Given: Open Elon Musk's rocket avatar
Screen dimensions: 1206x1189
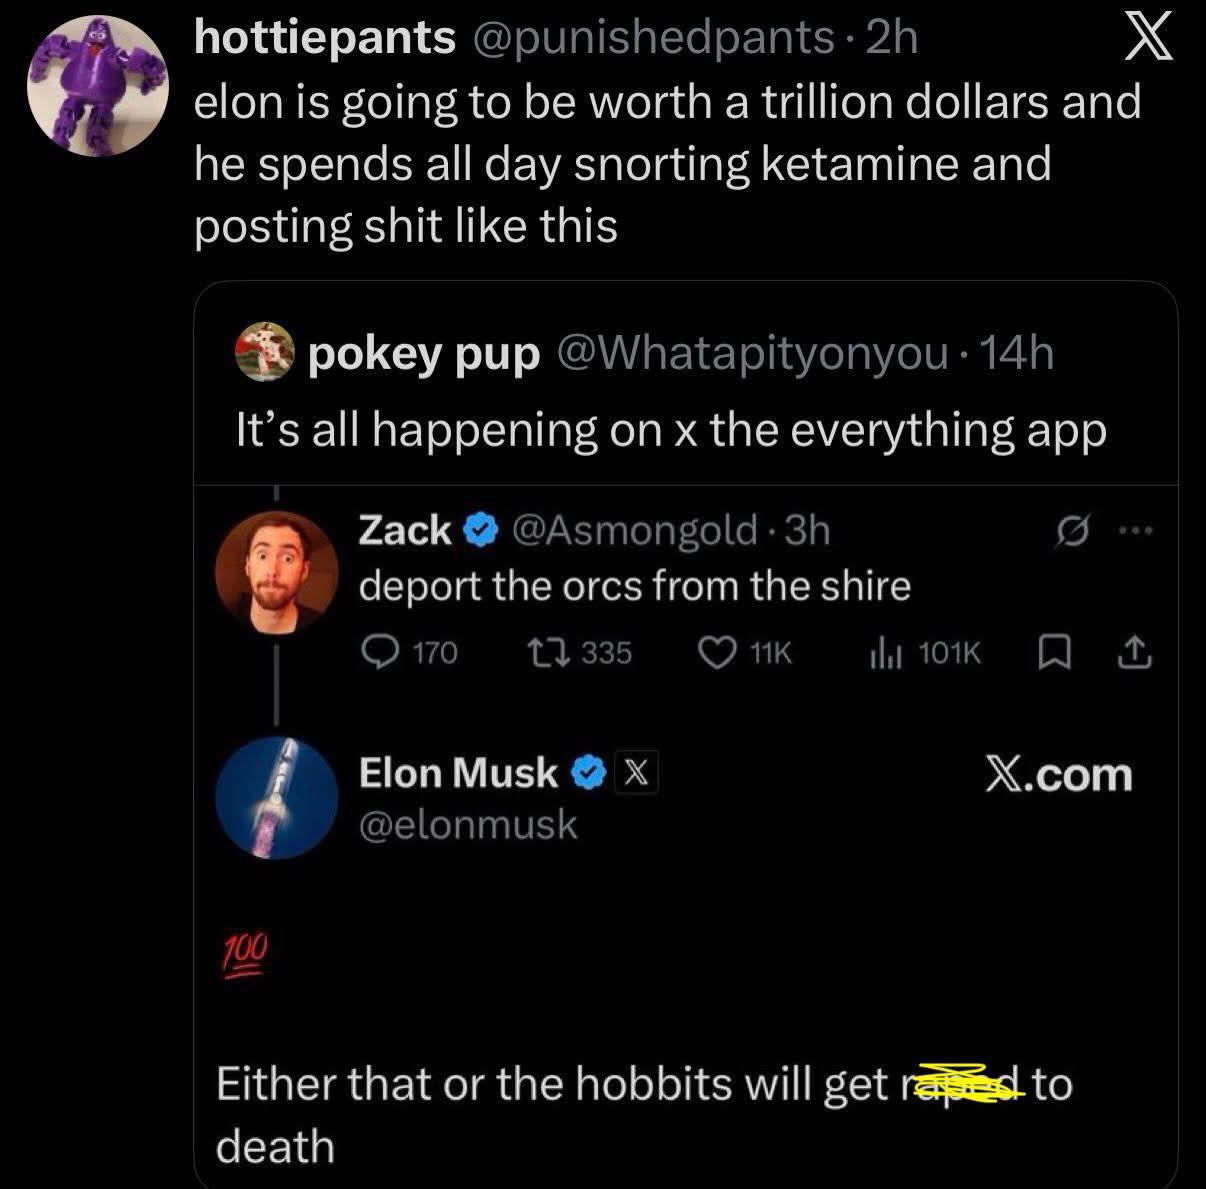Looking at the screenshot, I should click(278, 798).
